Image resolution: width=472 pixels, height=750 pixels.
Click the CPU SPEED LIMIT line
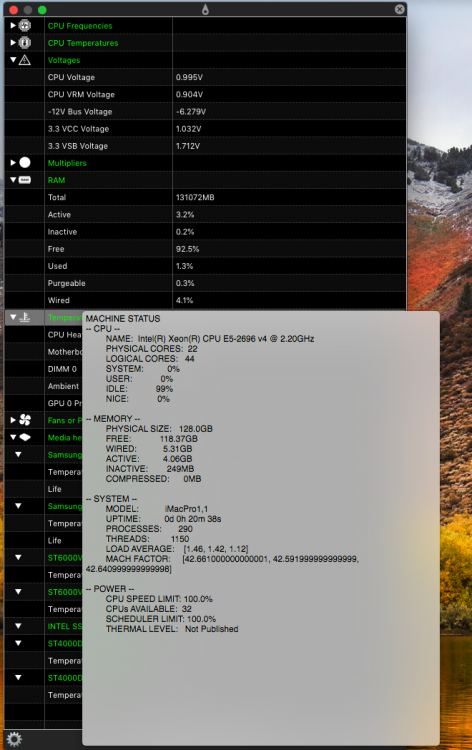pyautogui.click(x=159, y=599)
